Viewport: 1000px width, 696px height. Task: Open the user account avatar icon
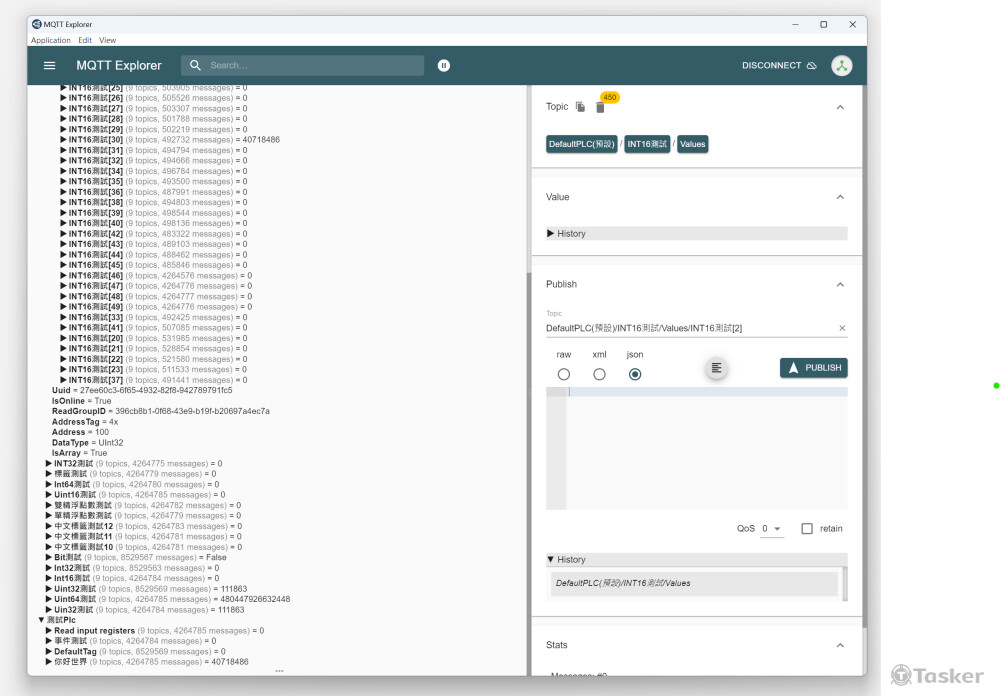[841, 65]
